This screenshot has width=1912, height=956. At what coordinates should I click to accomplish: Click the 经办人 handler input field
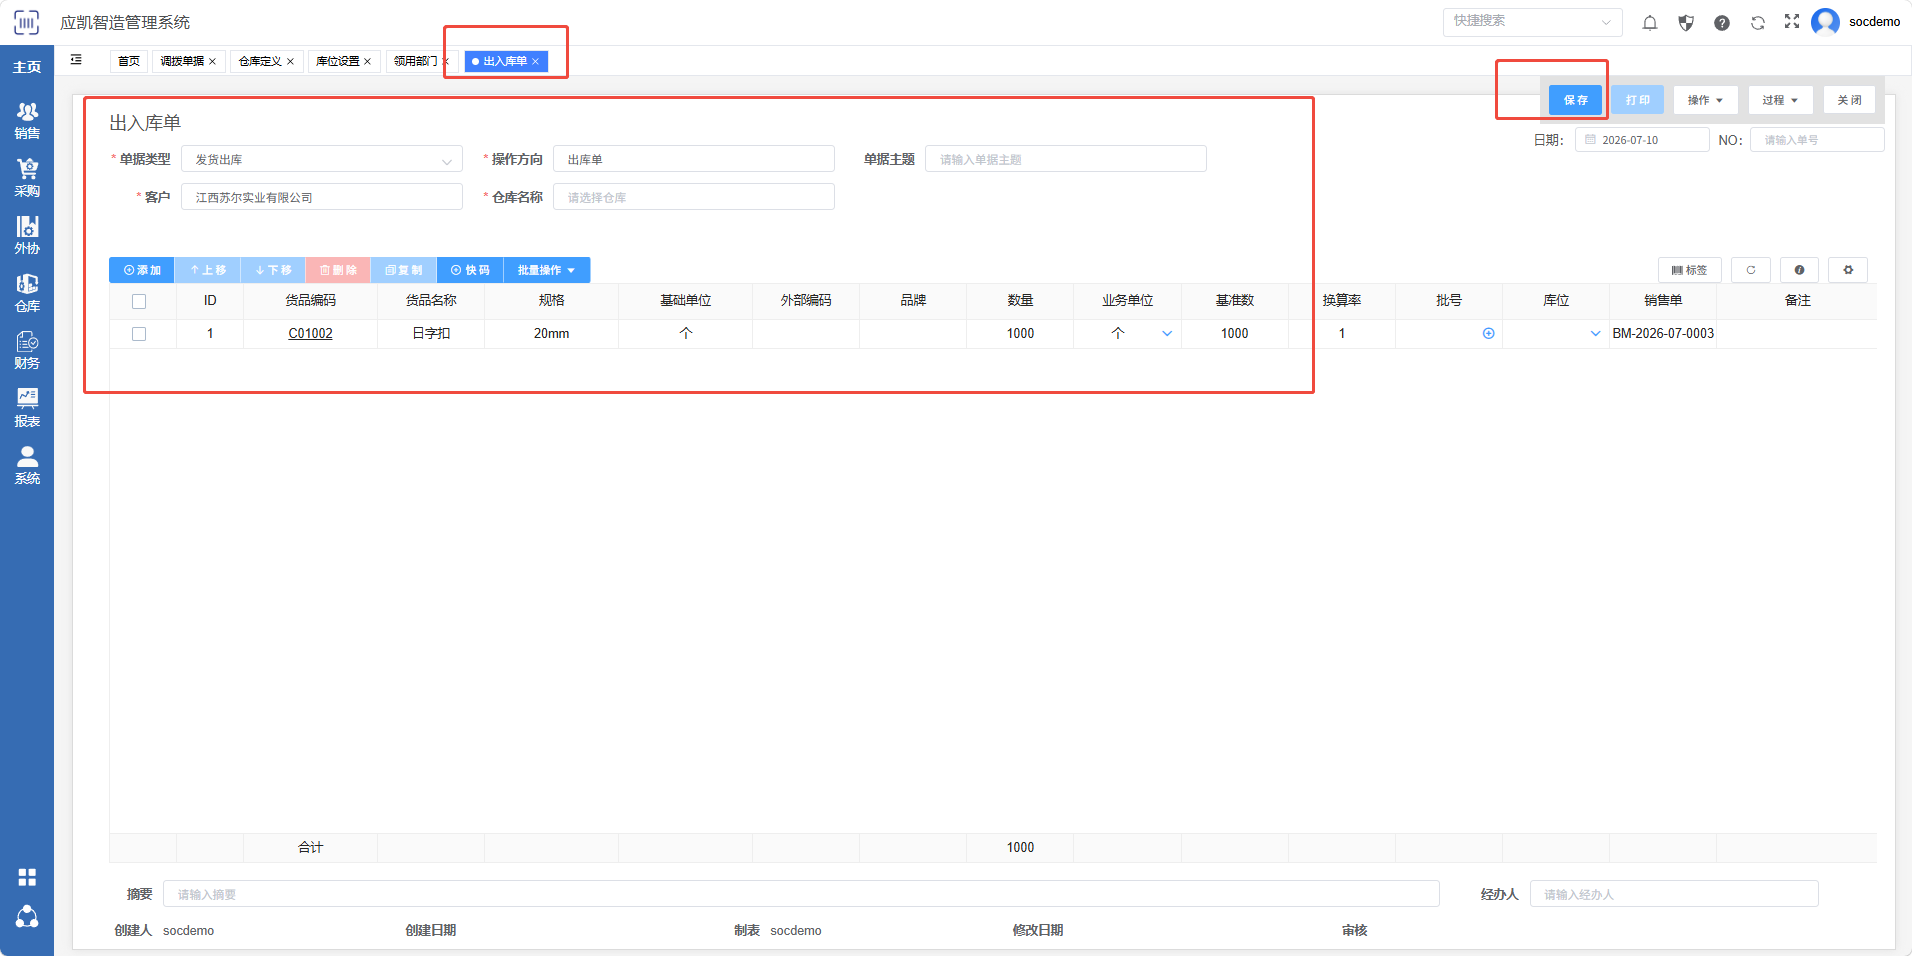(x=1674, y=894)
